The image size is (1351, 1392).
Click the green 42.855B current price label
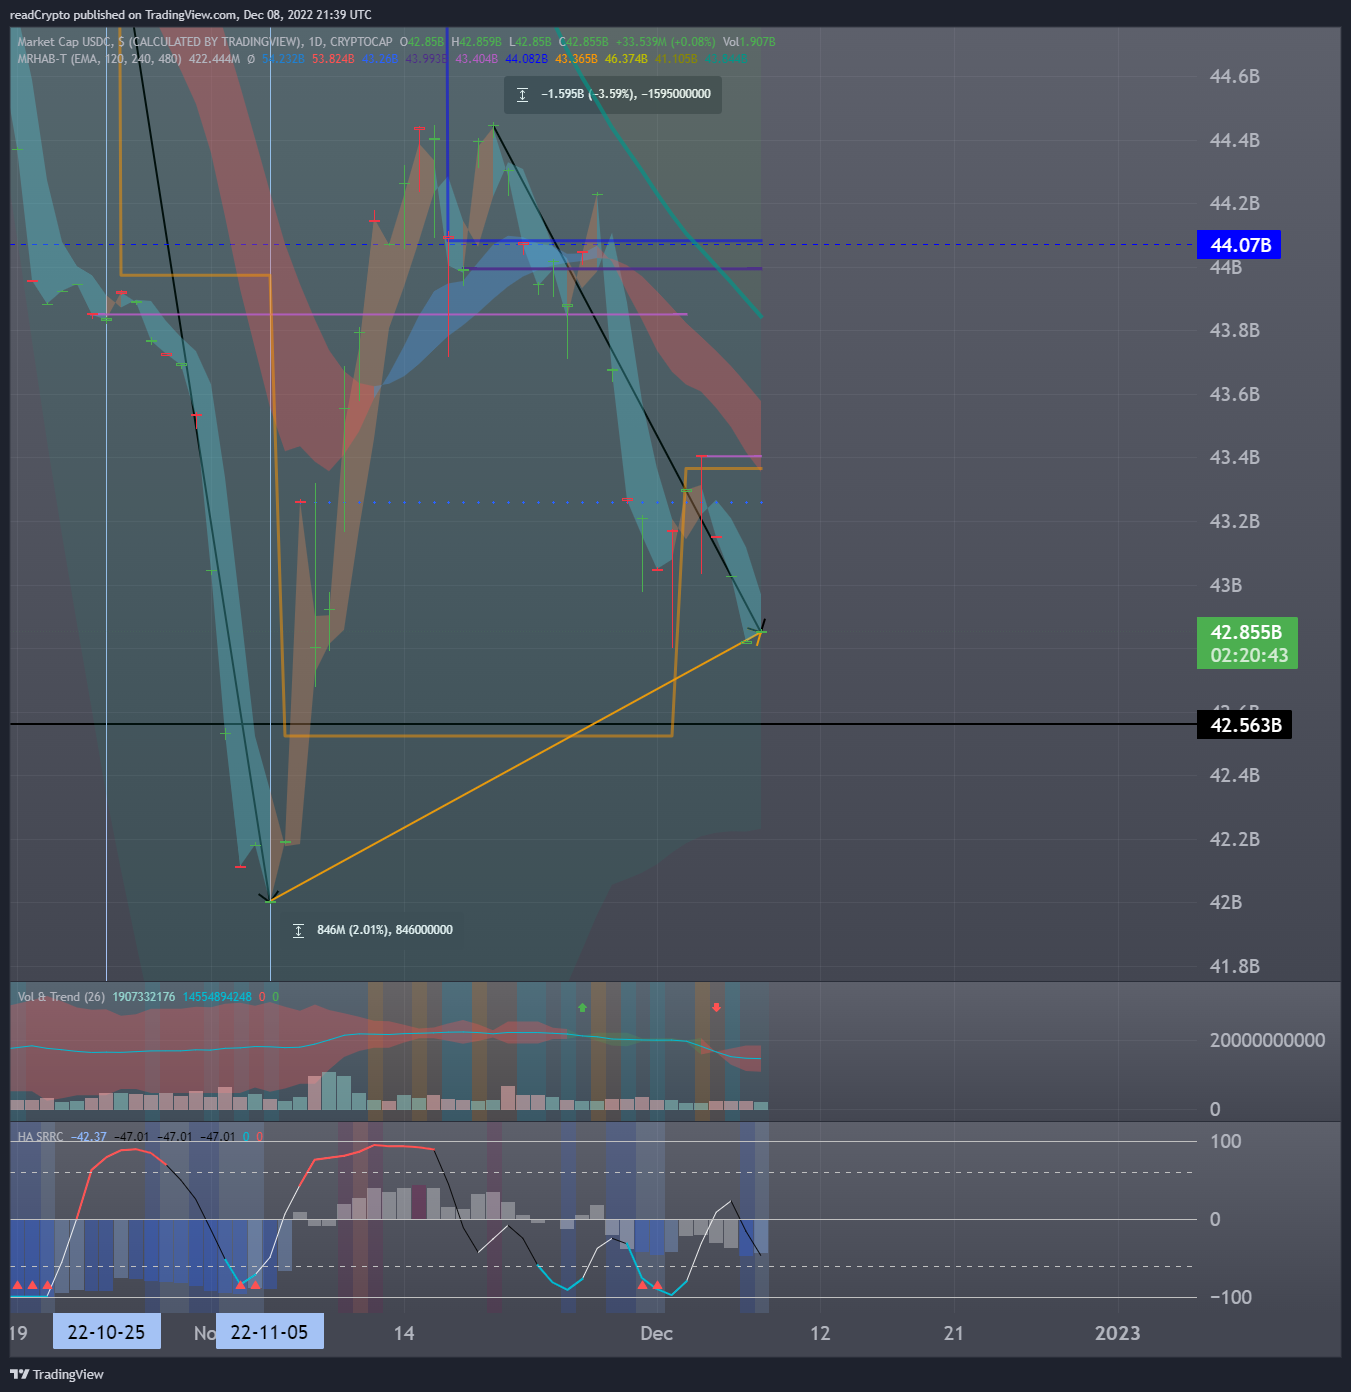coord(1247,632)
